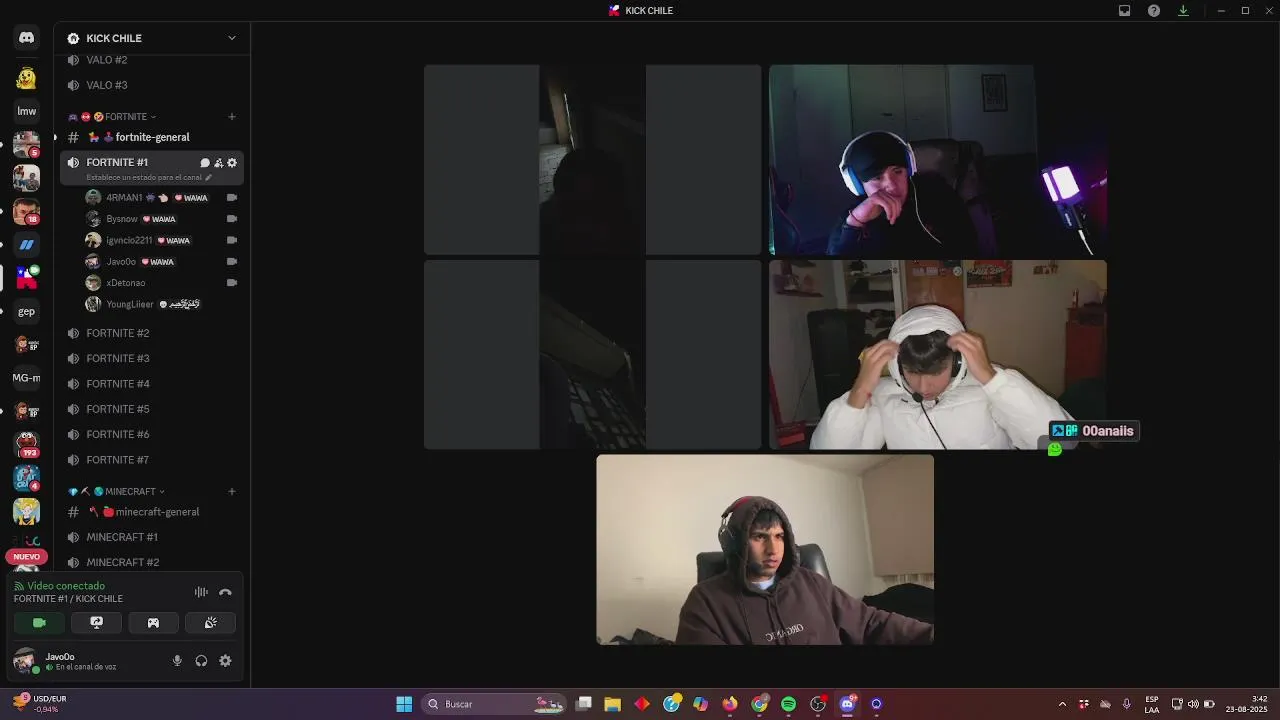Open USD/EUR widget on taskbar

pyautogui.click(x=40, y=704)
